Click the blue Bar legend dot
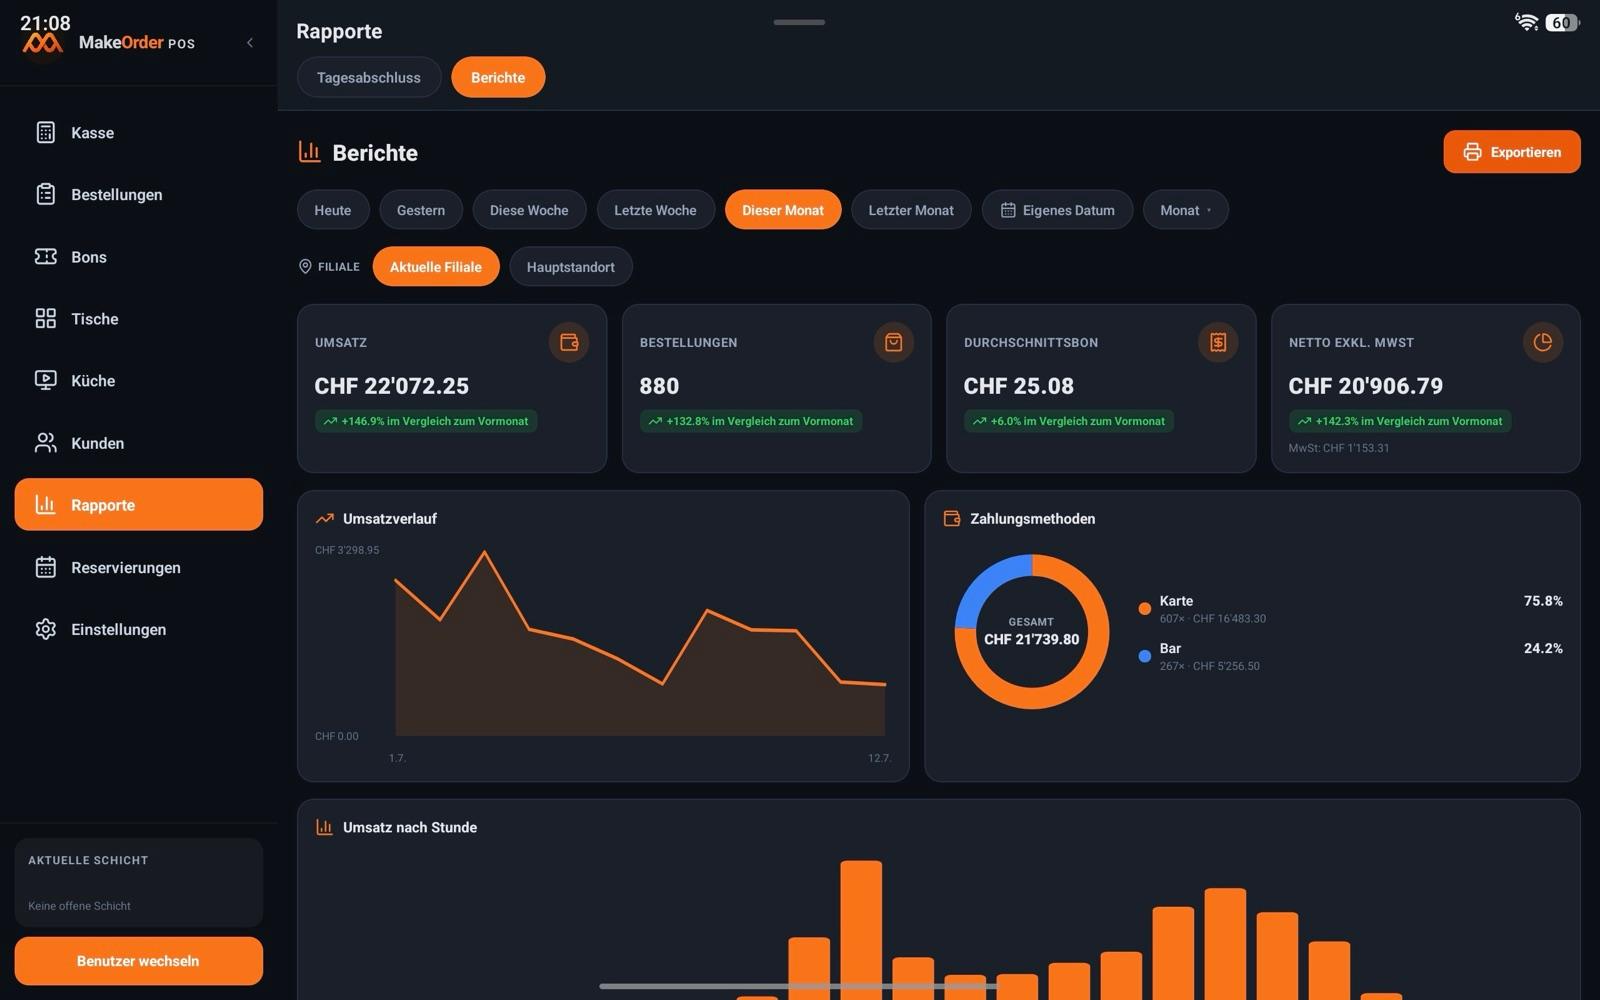 pos(1145,656)
